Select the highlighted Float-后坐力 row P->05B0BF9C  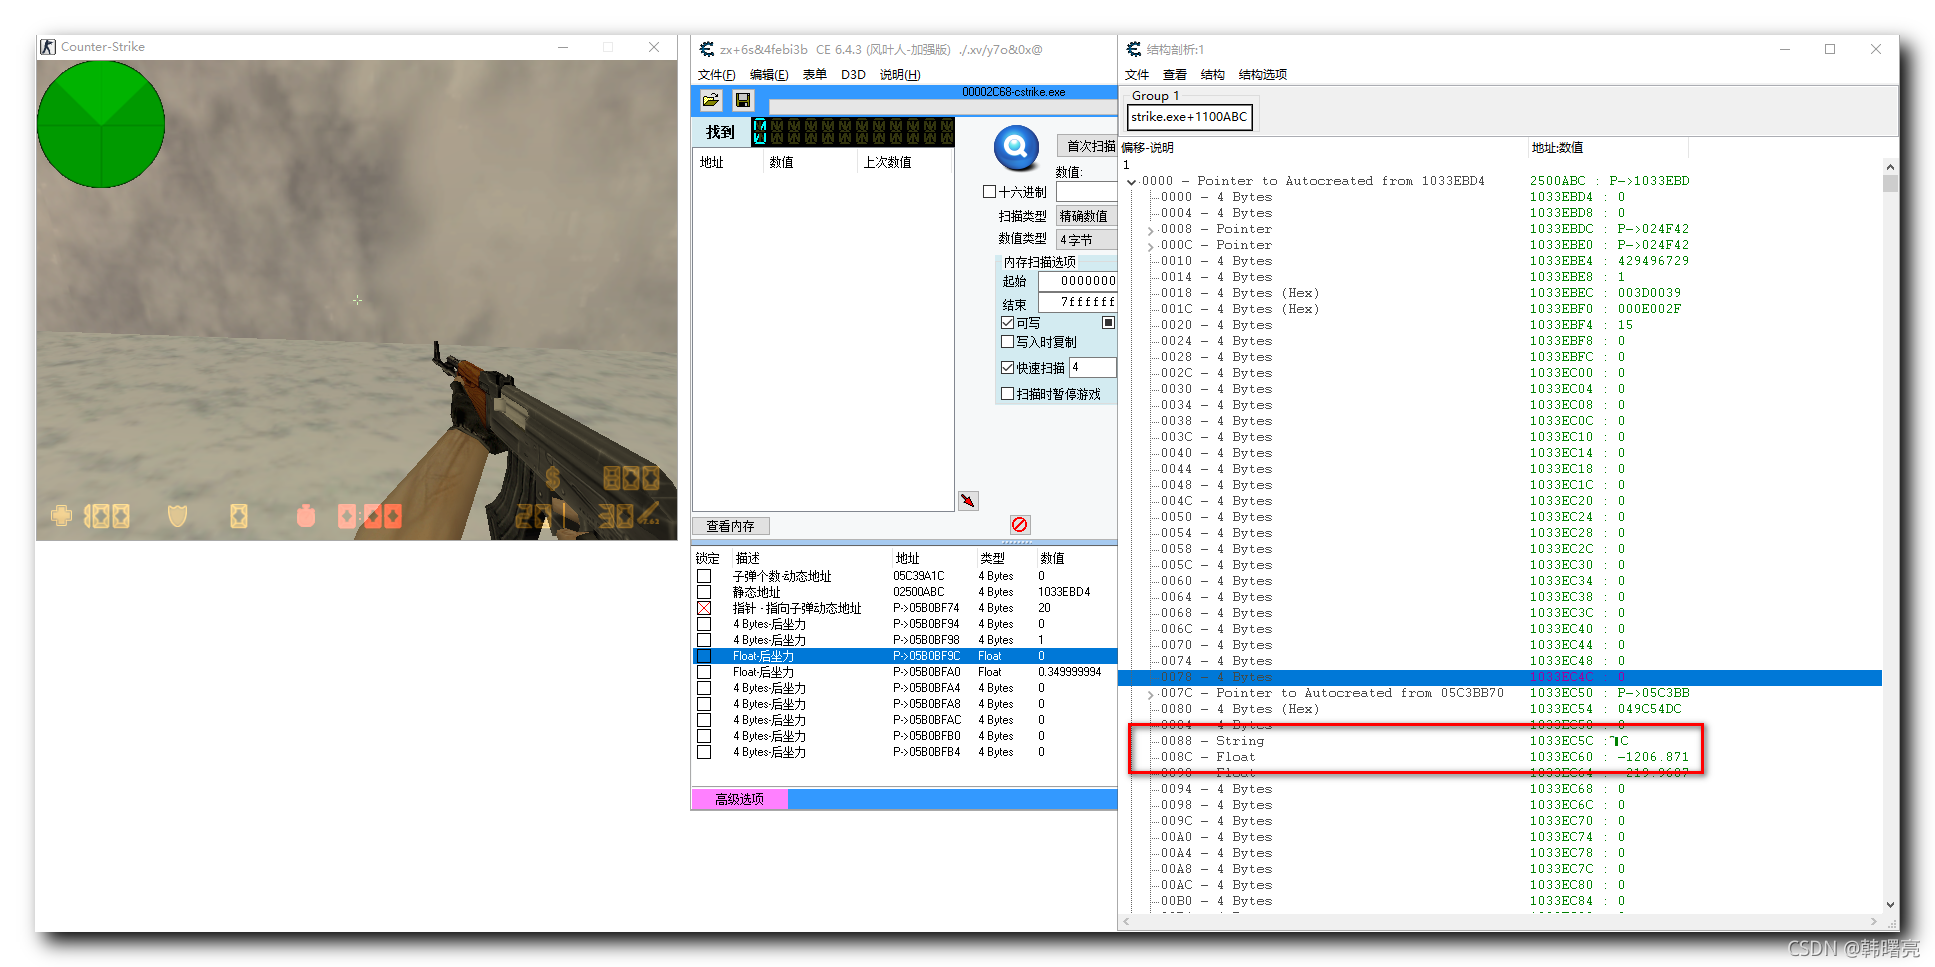point(904,656)
